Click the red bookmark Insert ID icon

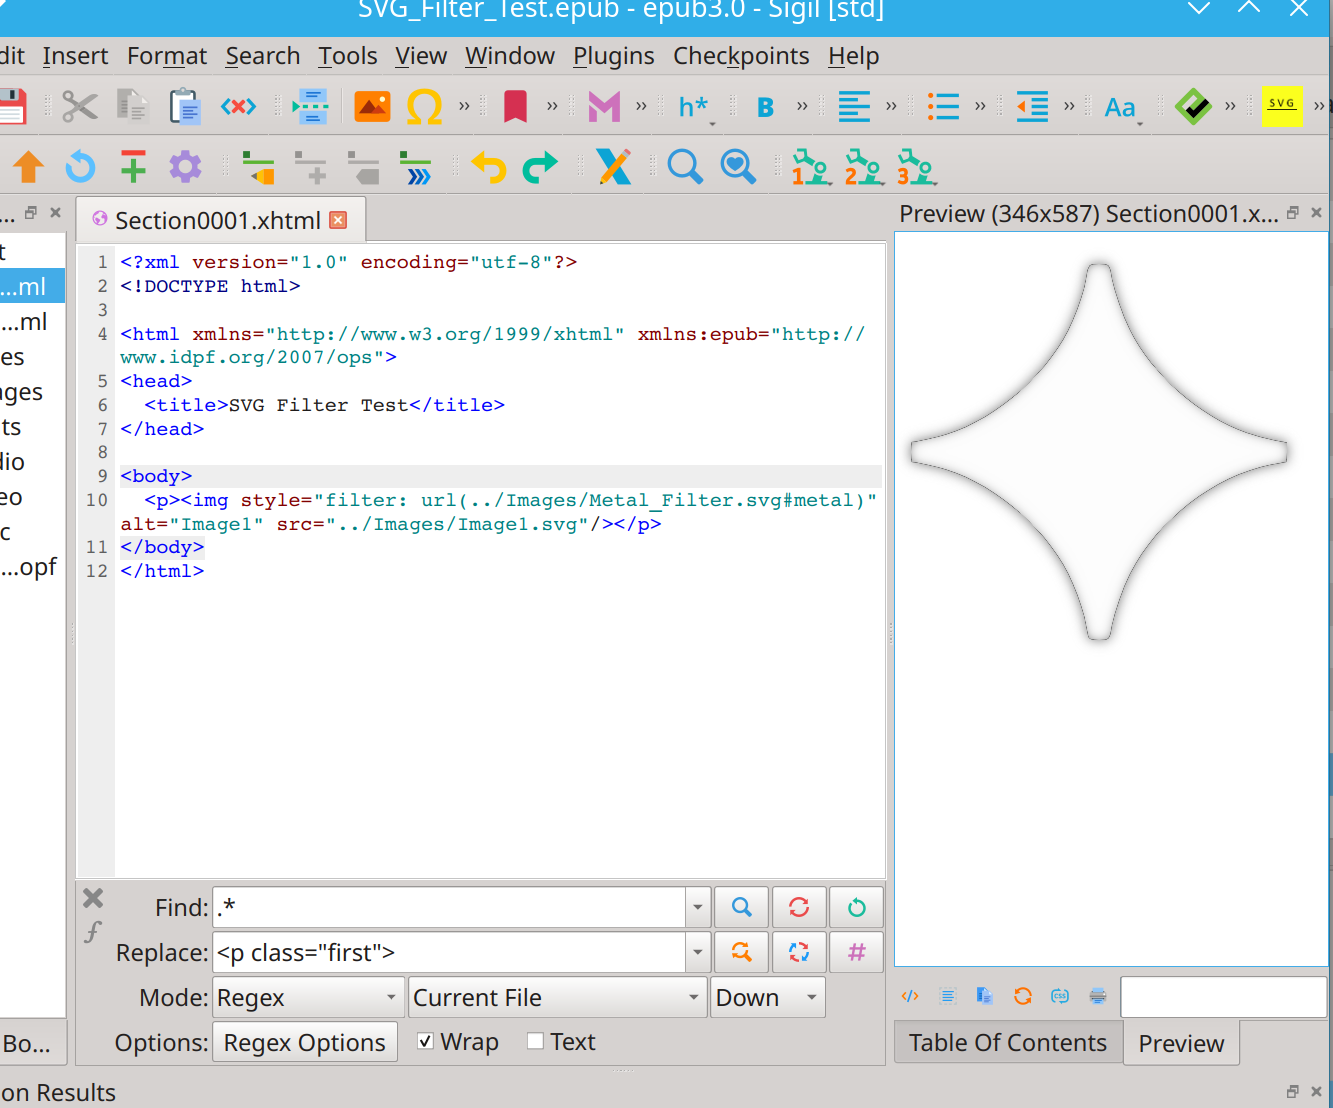(515, 106)
